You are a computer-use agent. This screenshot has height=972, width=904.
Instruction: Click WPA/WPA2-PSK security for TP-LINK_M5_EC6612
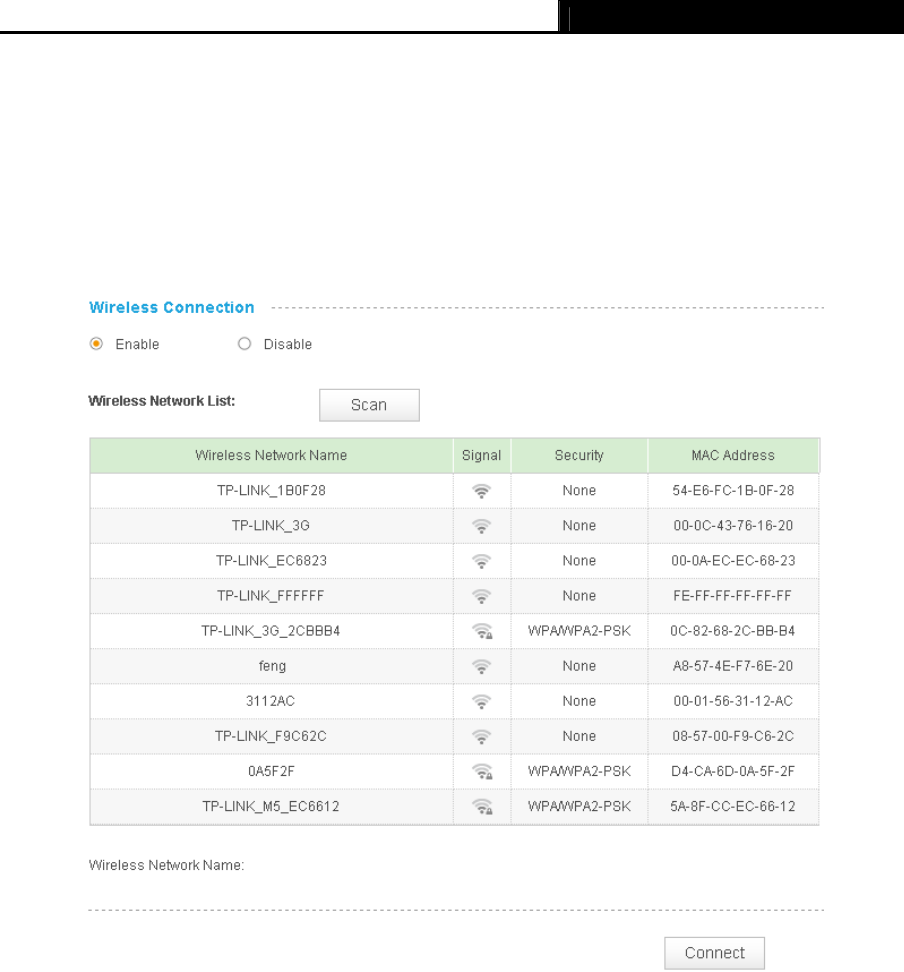579,806
